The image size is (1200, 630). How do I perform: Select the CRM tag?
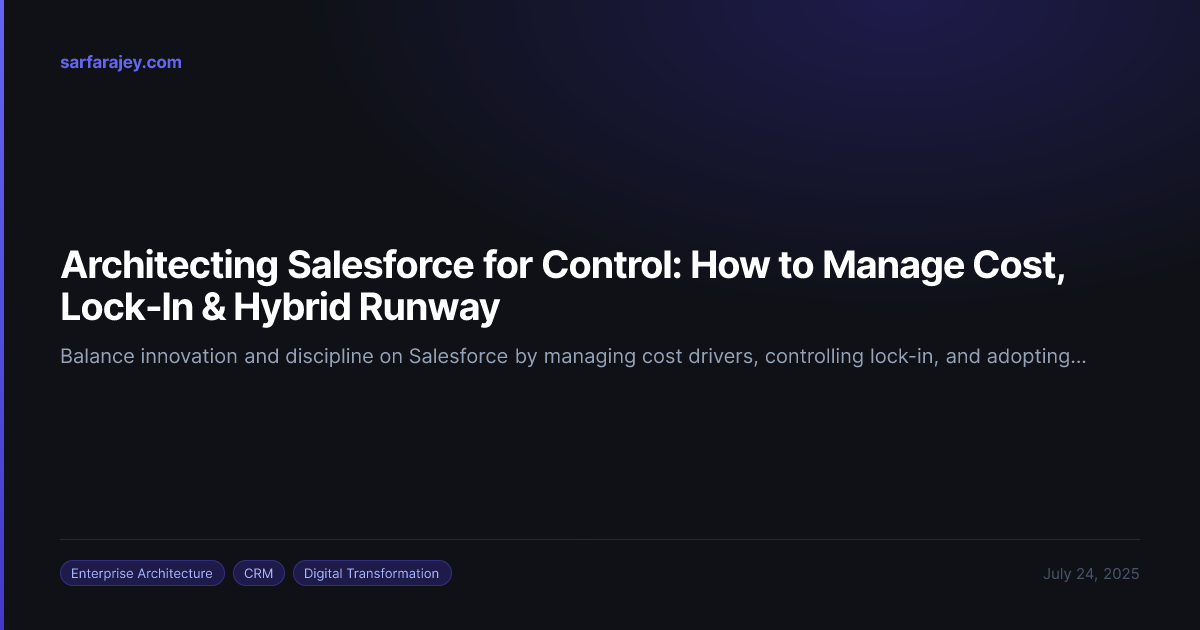259,573
